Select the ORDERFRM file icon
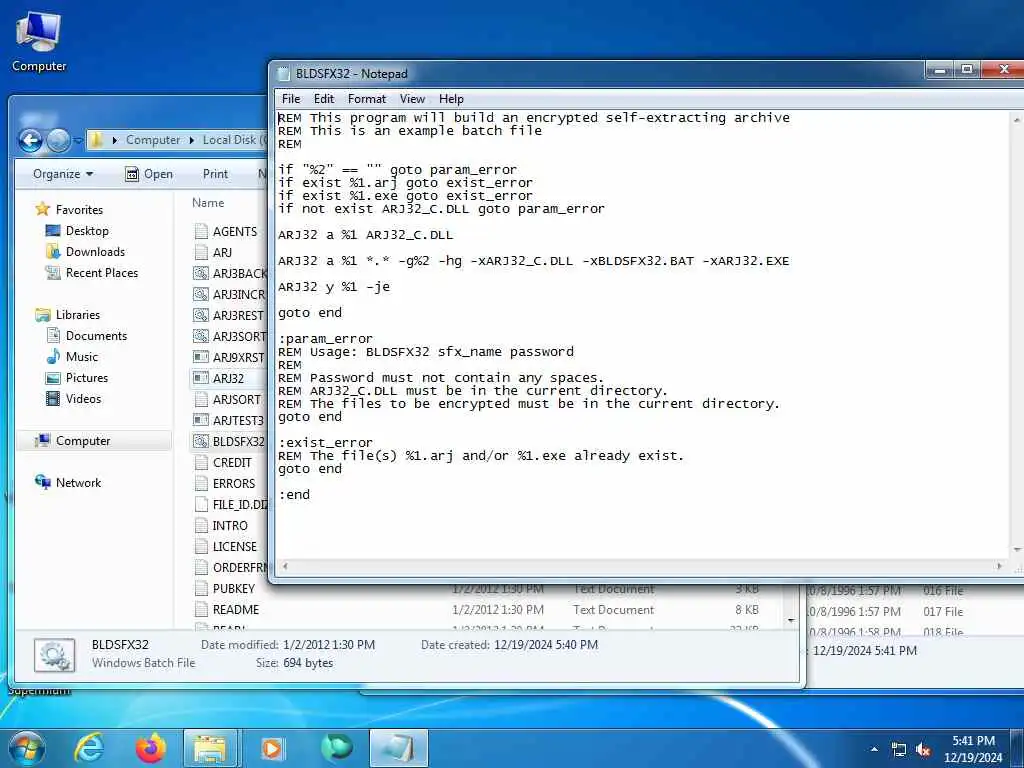Viewport: 1024px width, 768px height. tap(201, 568)
